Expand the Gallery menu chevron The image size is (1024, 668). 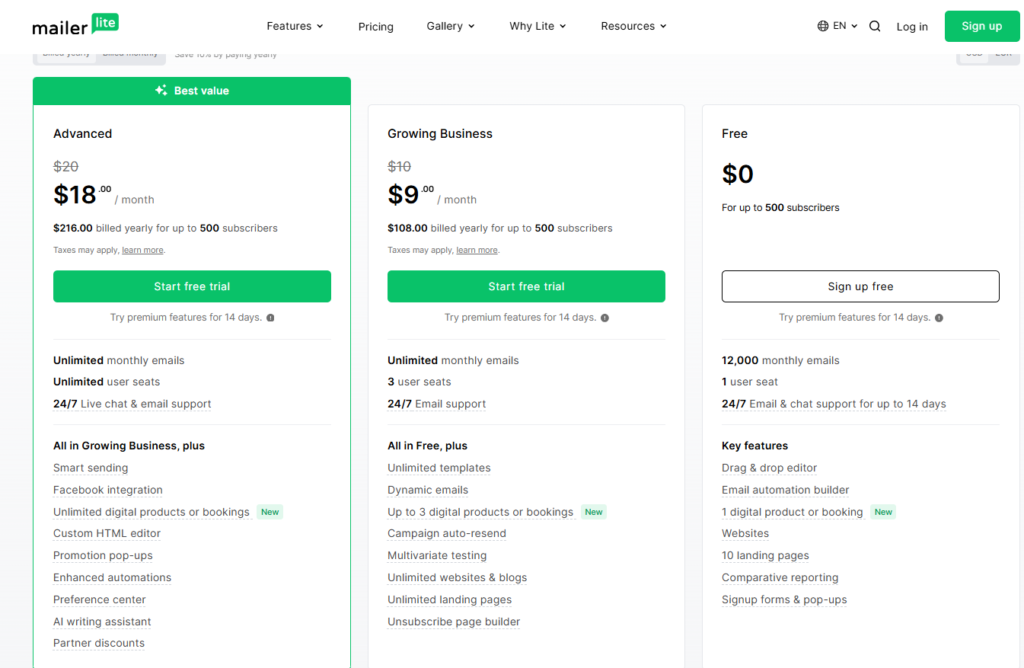click(473, 26)
